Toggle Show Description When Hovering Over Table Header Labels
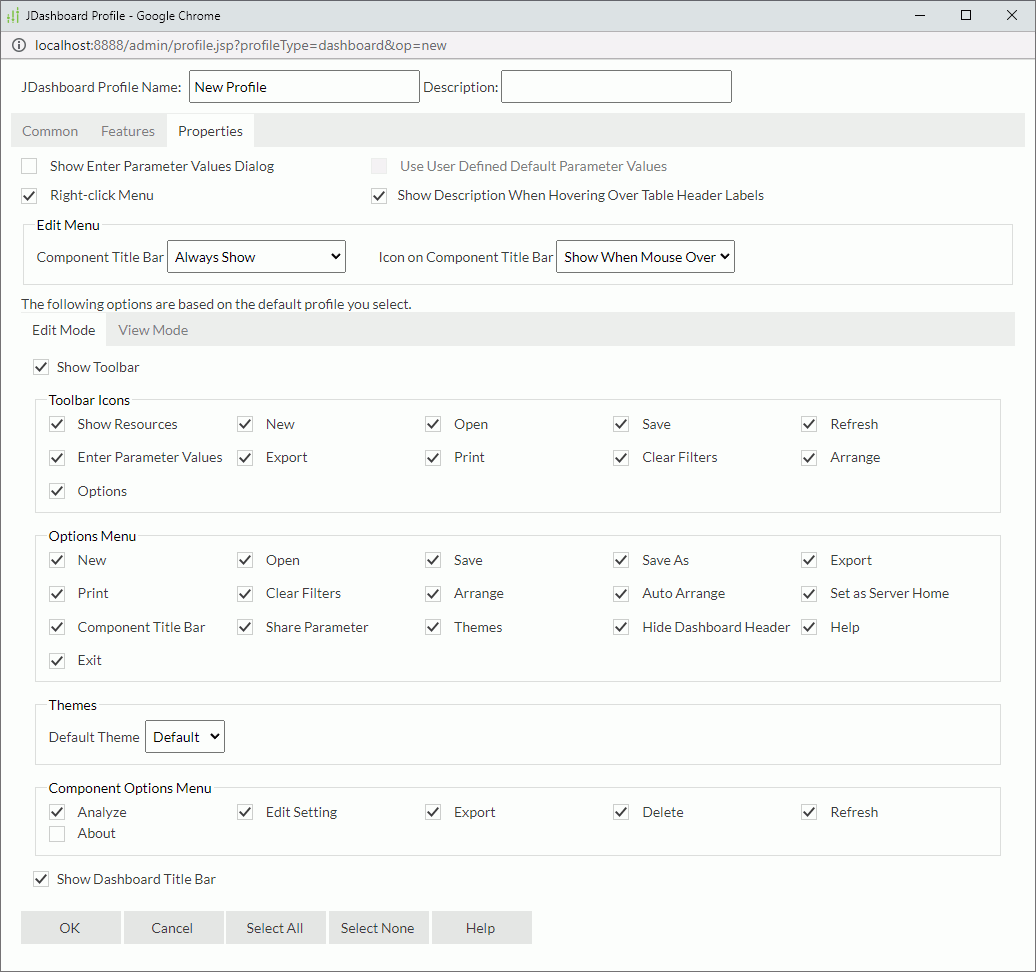Image resolution: width=1036 pixels, height=972 pixels. coord(379,196)
